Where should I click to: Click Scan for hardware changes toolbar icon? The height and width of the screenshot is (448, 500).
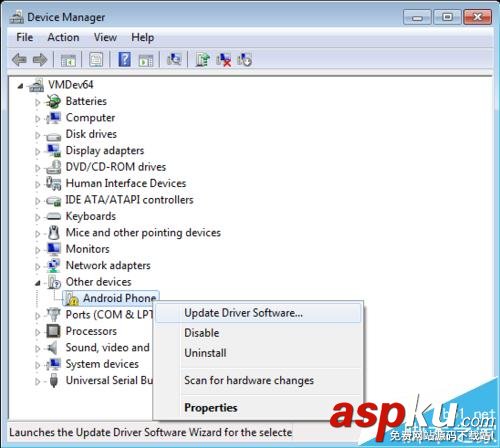click(174, 60)
